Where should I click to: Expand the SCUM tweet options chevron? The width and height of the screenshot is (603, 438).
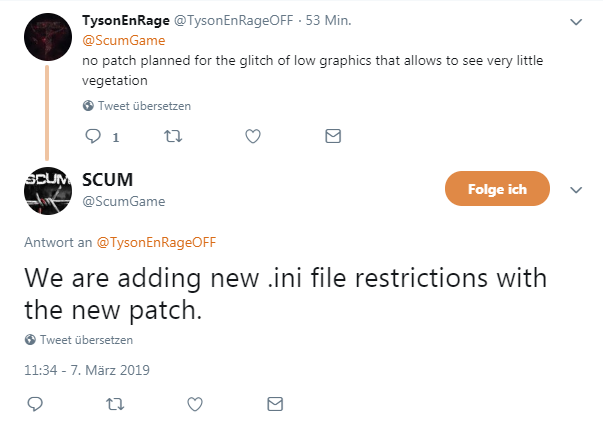click(575, 189)
